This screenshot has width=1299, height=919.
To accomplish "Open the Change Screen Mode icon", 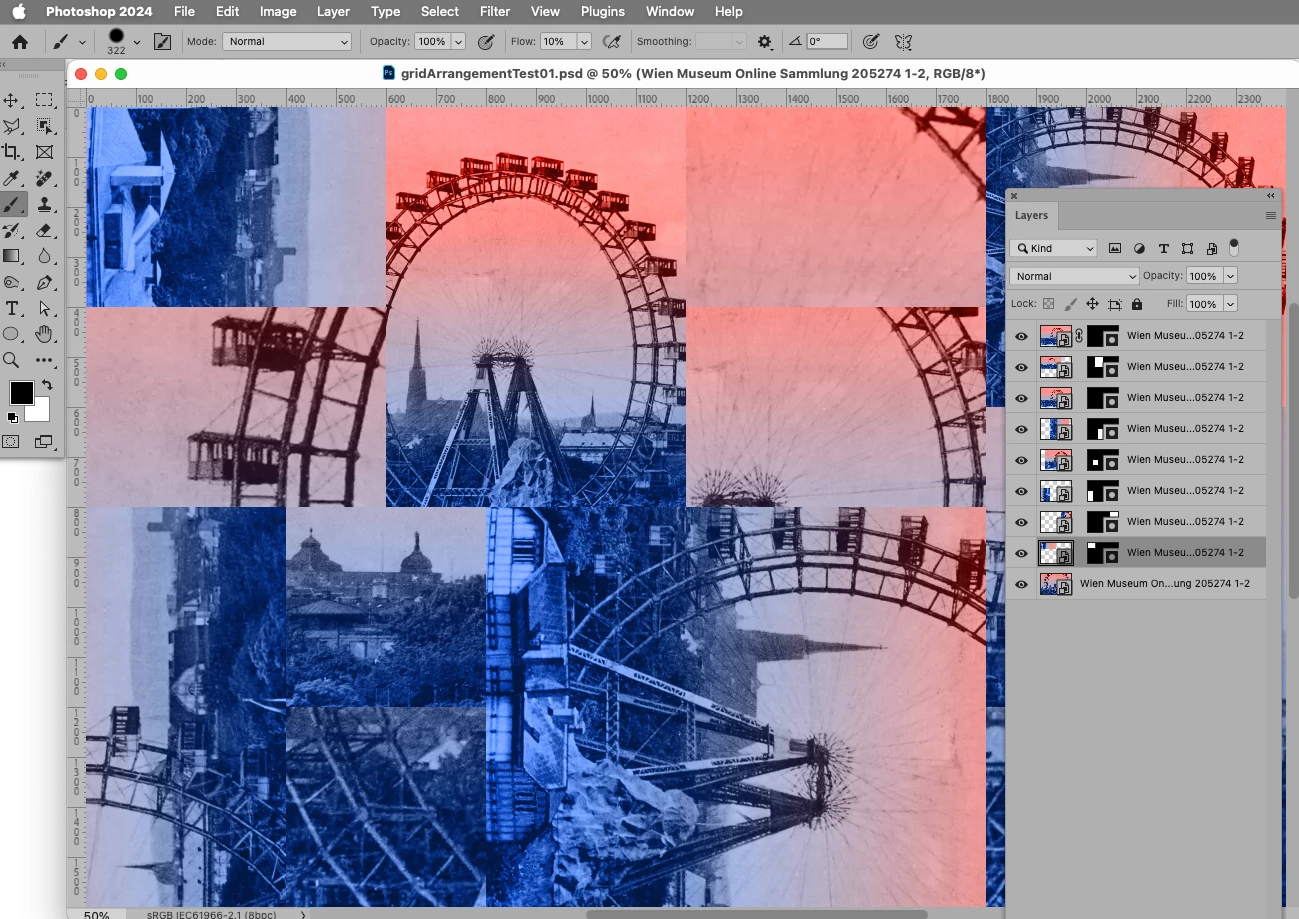I will (x=43, y=441).
